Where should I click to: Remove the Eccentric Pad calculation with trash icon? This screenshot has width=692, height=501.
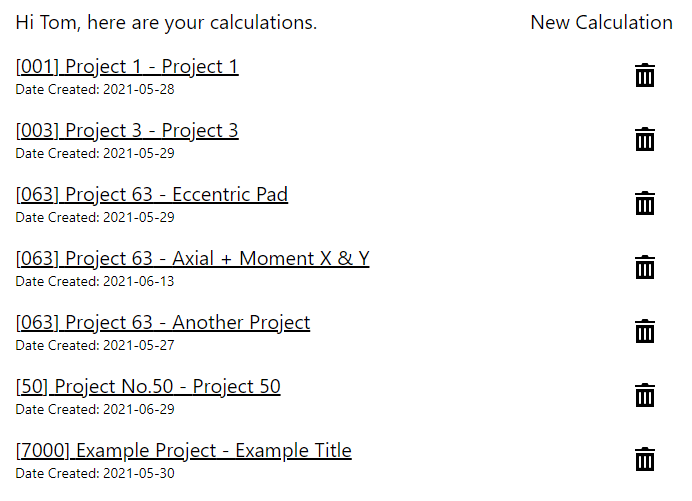click(x=645, y=203)
